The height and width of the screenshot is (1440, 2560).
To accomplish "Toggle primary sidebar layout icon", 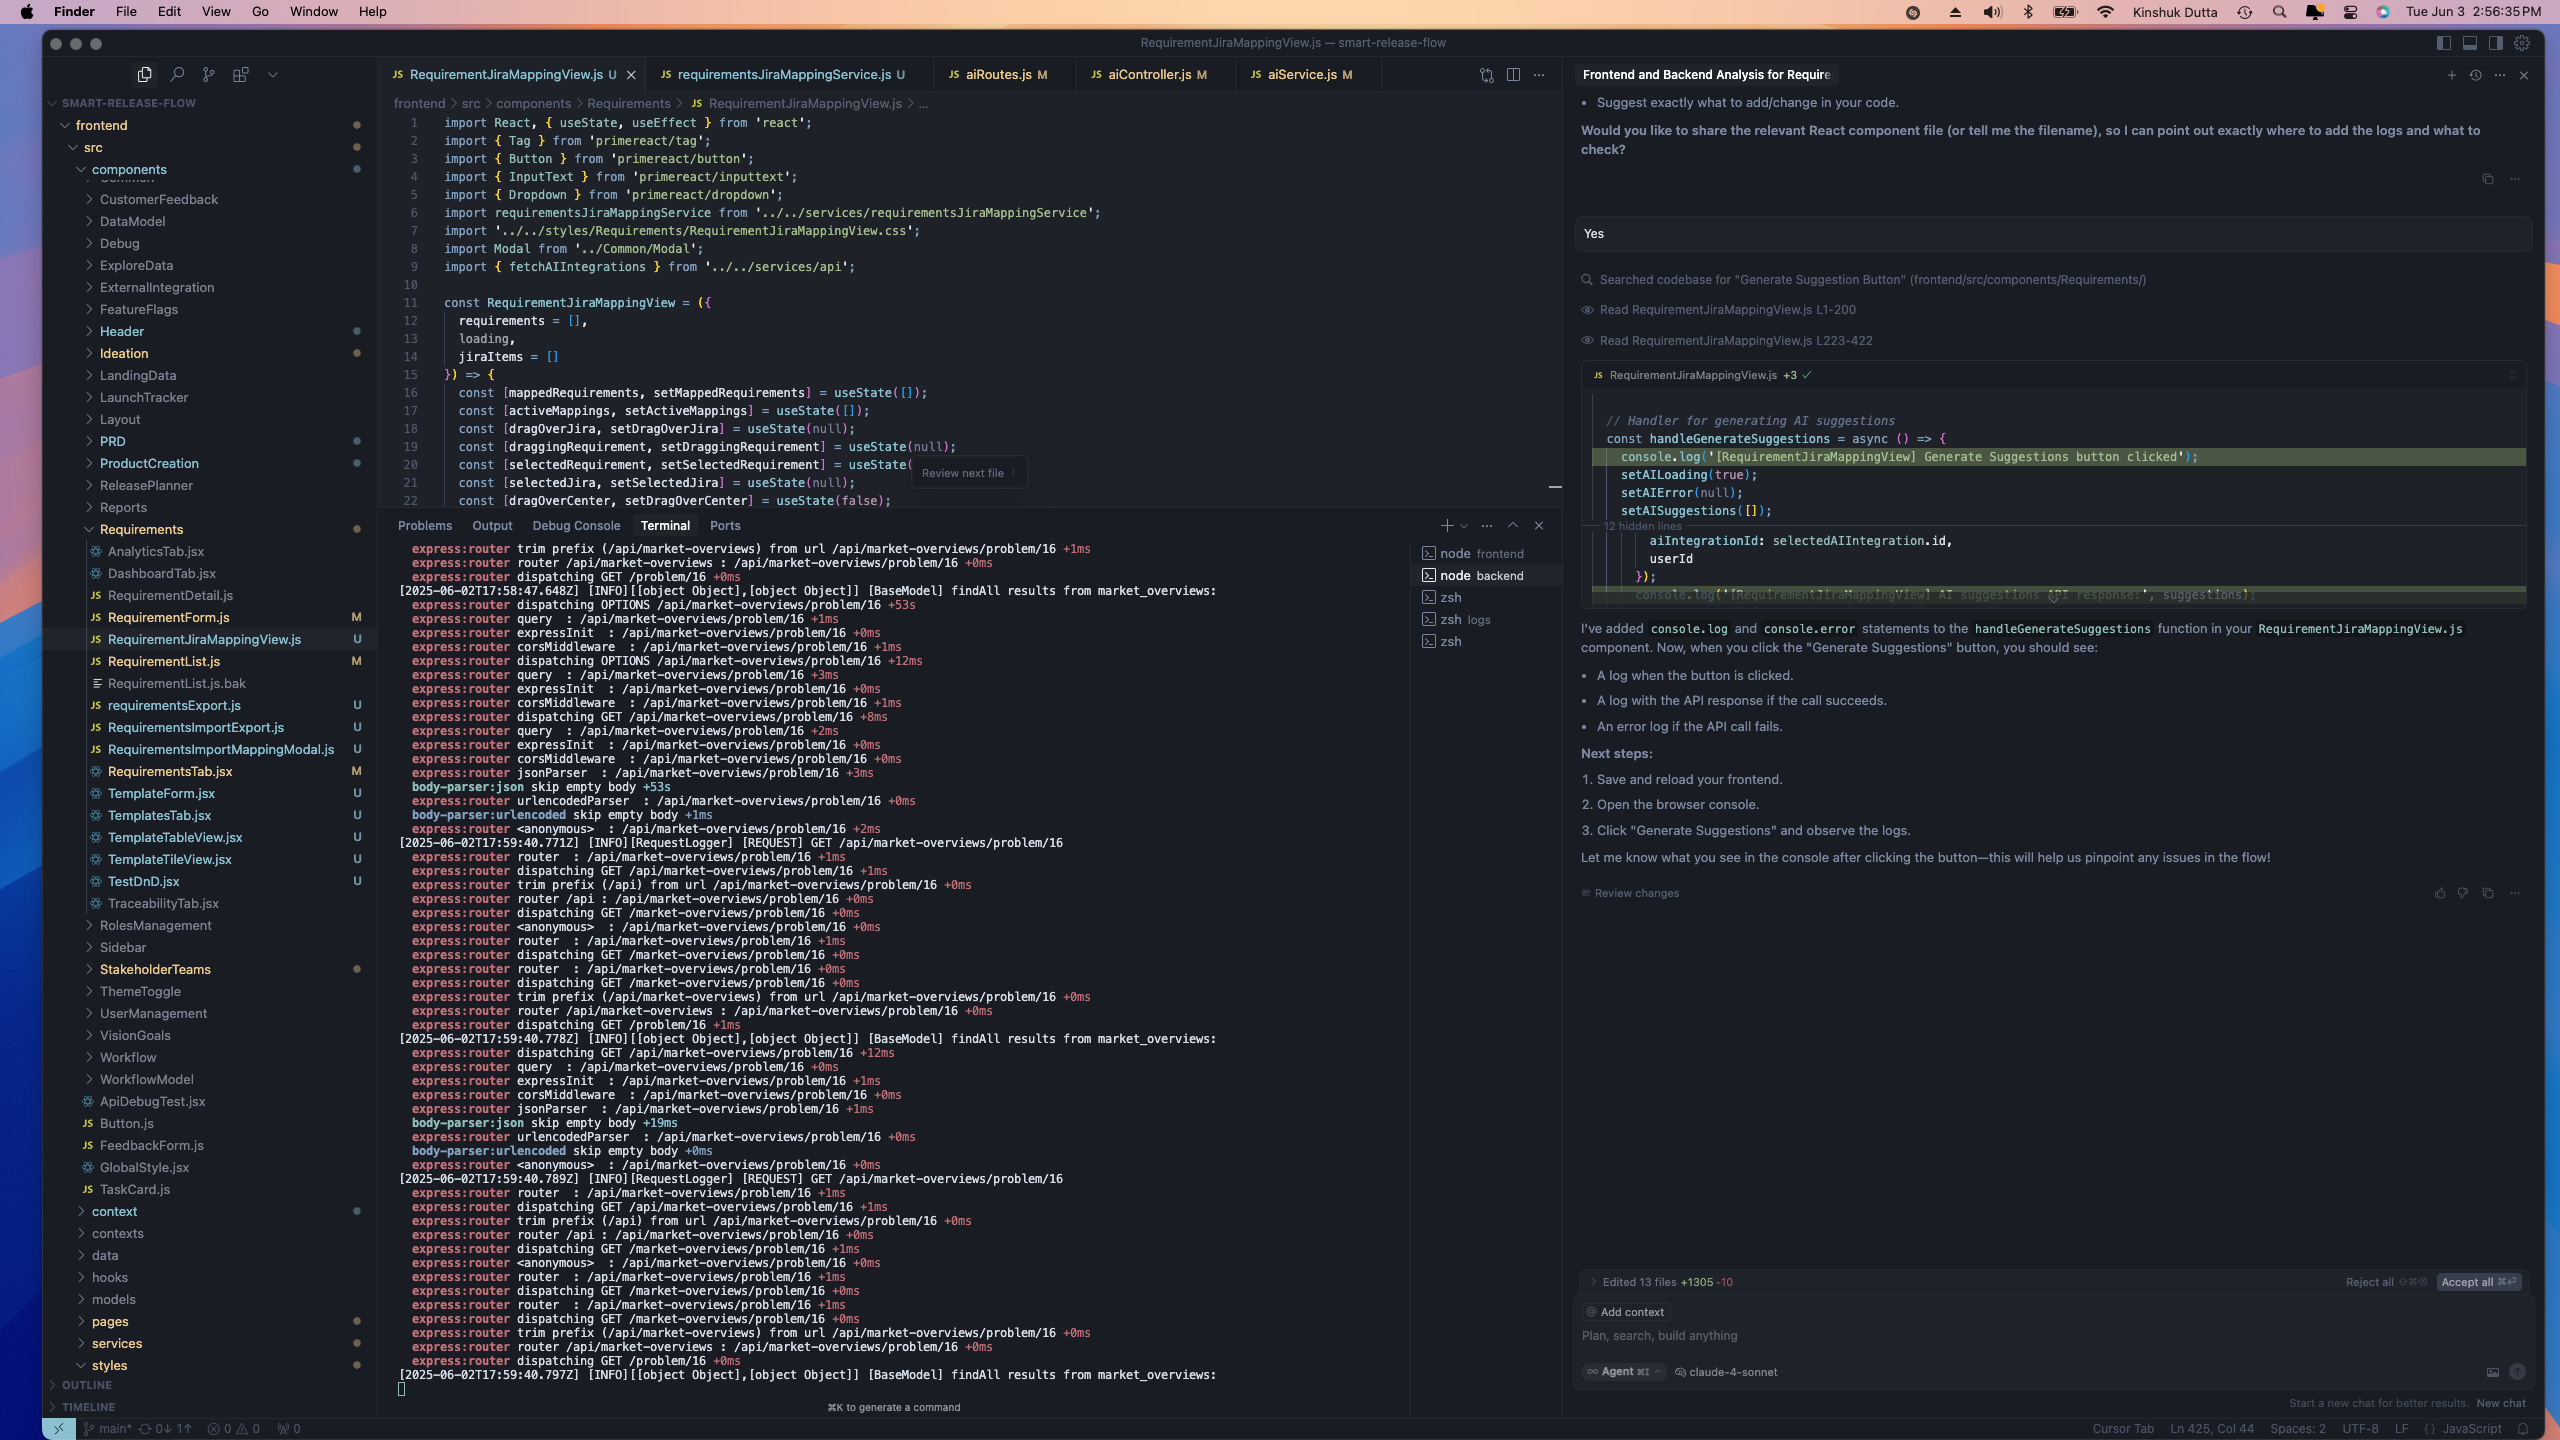I will click(2444, 43).
